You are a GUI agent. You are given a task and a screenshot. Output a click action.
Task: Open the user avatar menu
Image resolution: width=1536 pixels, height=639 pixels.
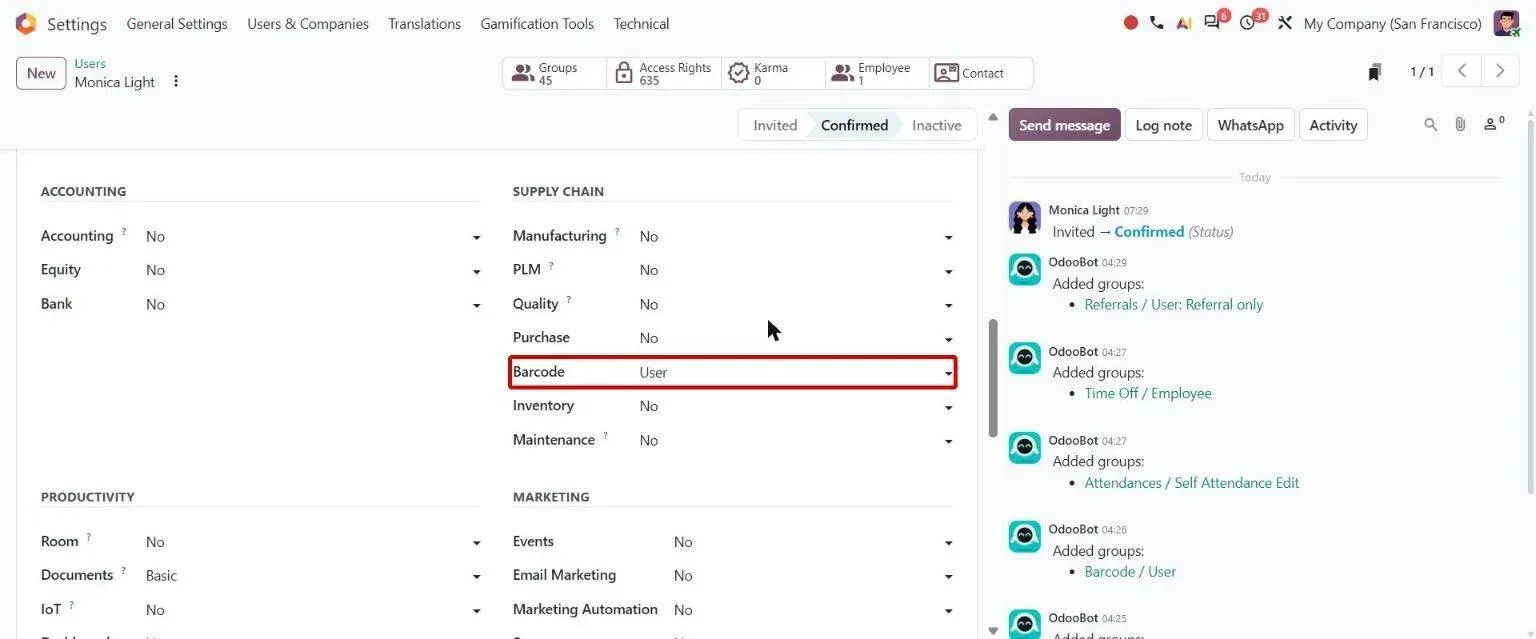[x=1506, y=23]
